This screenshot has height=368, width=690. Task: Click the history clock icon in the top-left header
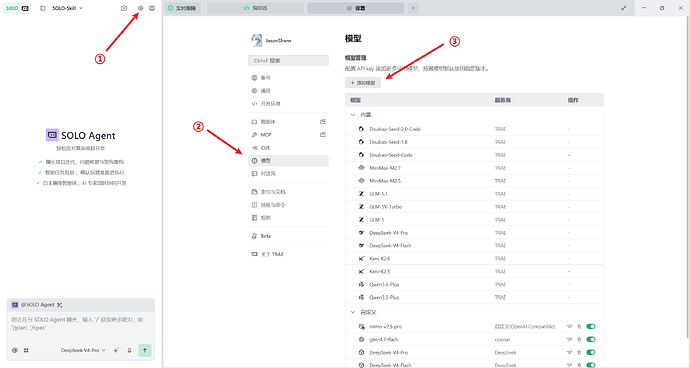(x=124, y=8)
